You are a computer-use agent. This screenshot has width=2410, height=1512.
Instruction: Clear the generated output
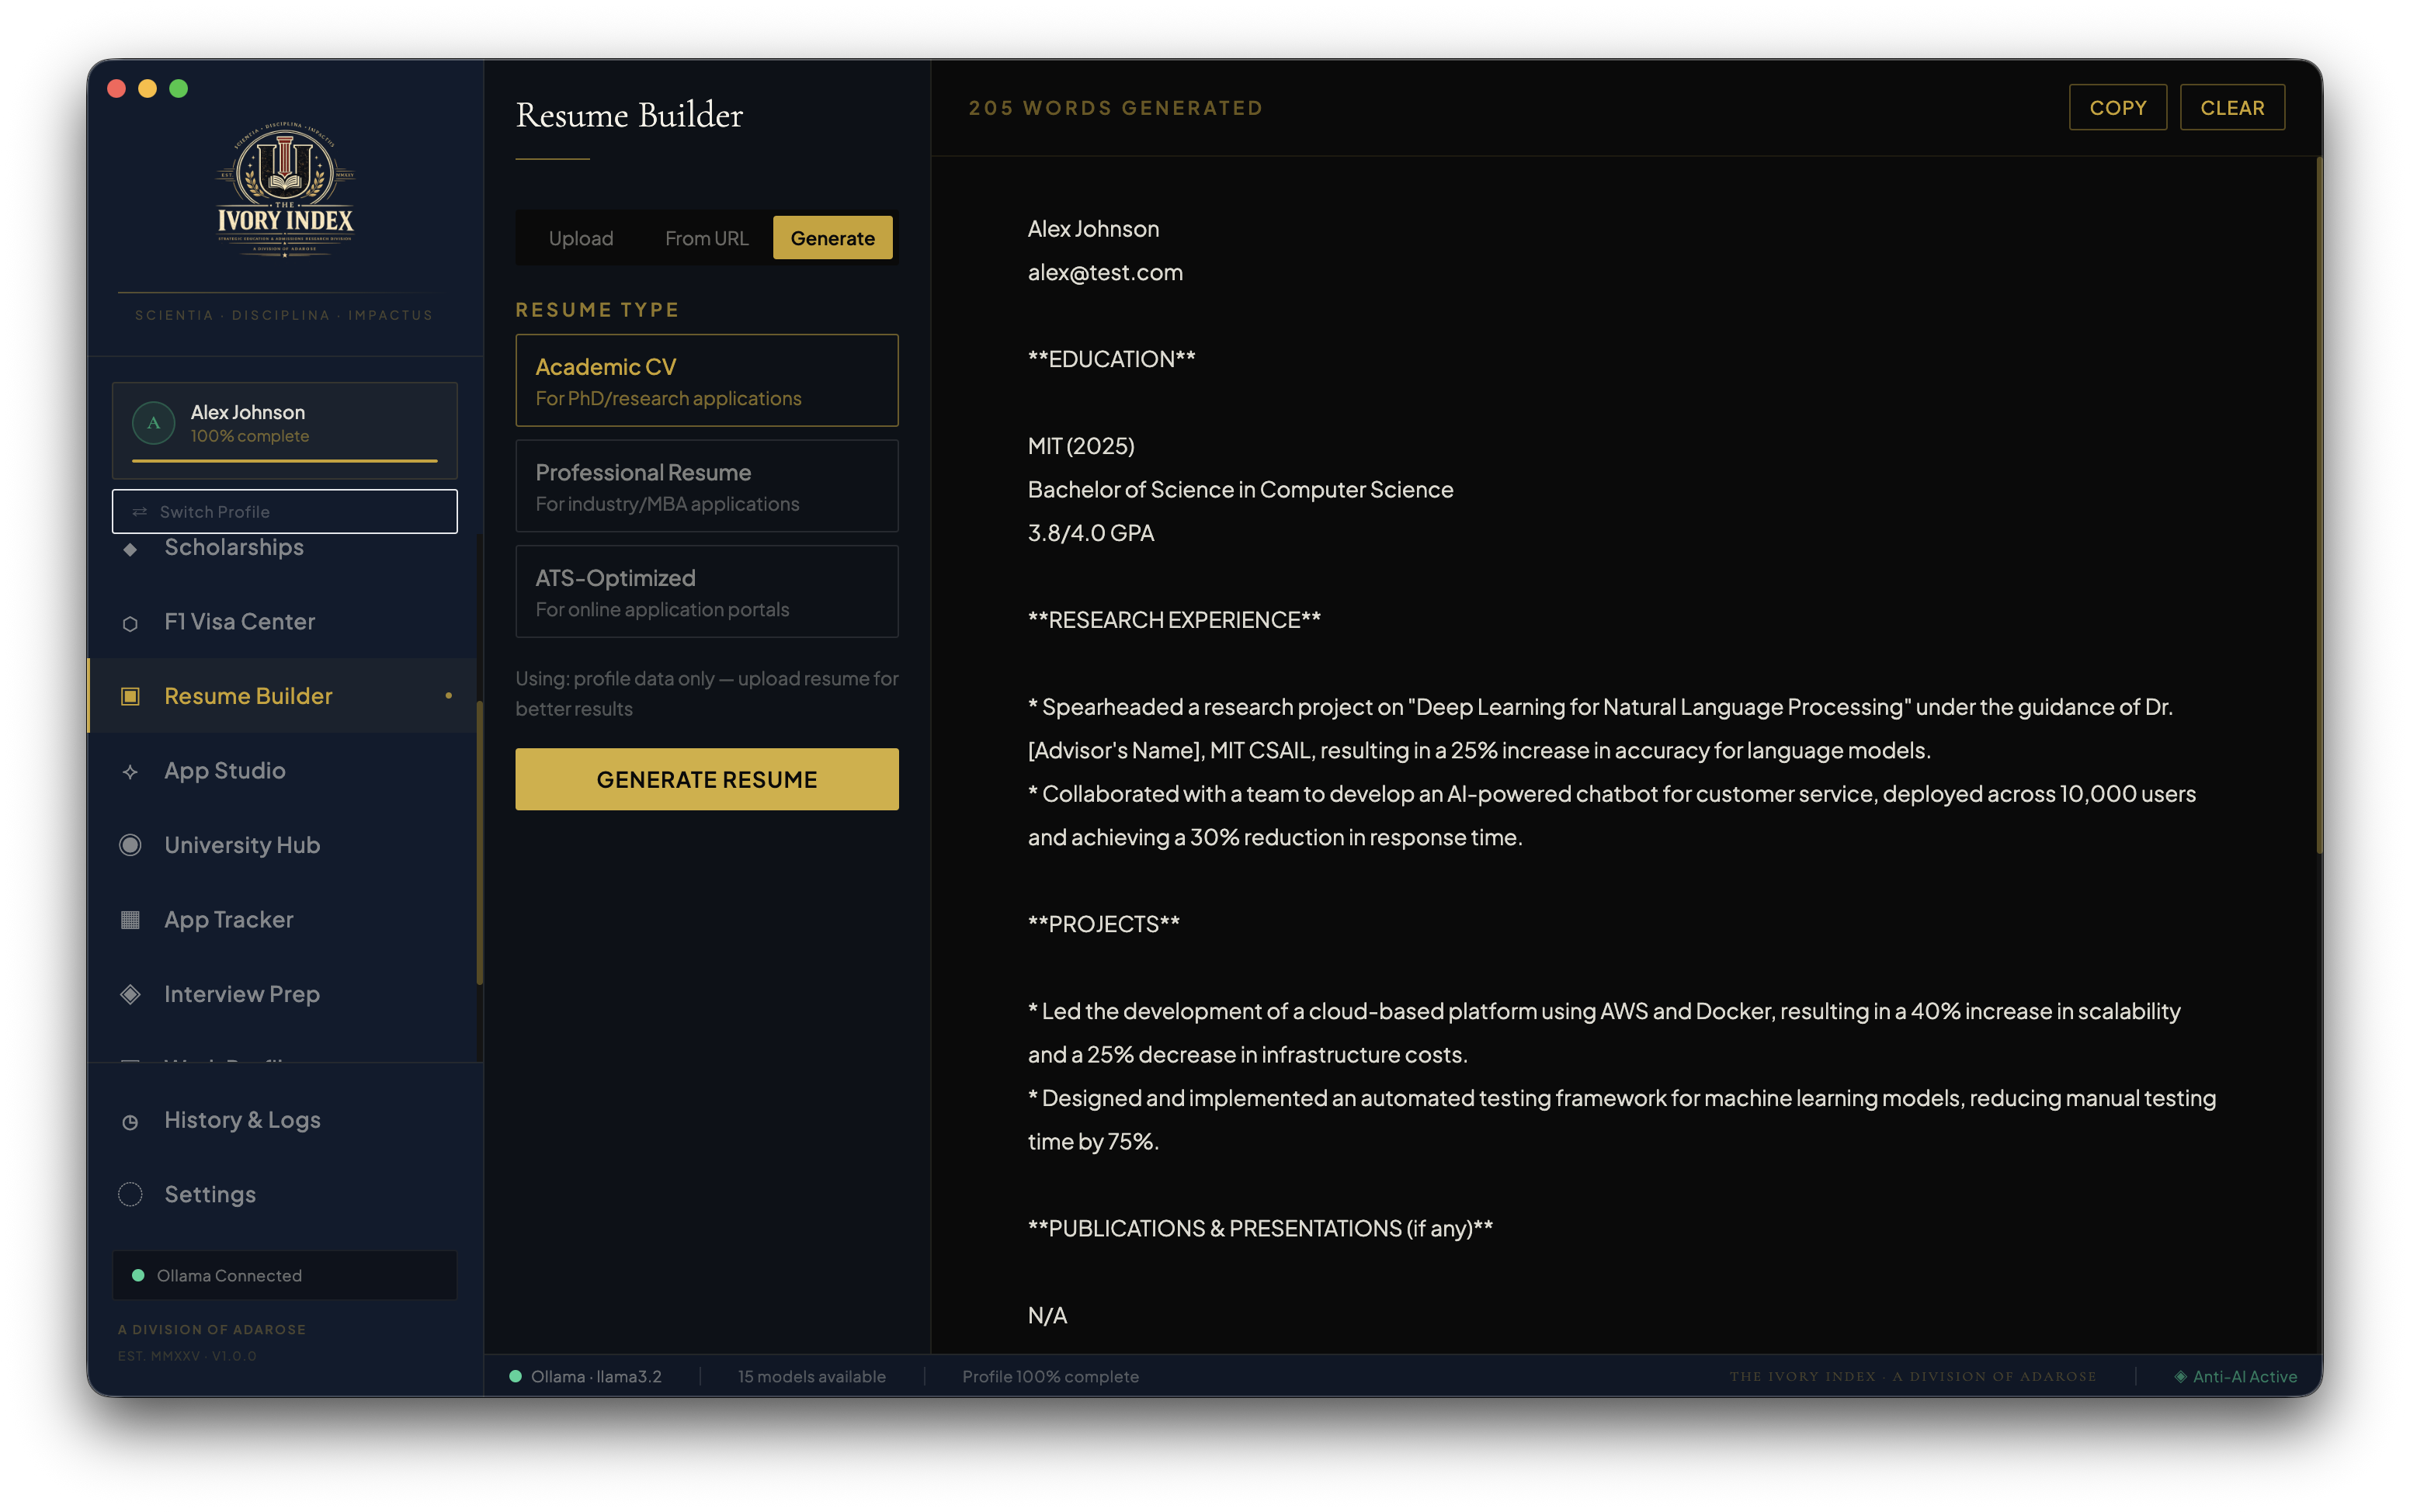click(2232, 108)
